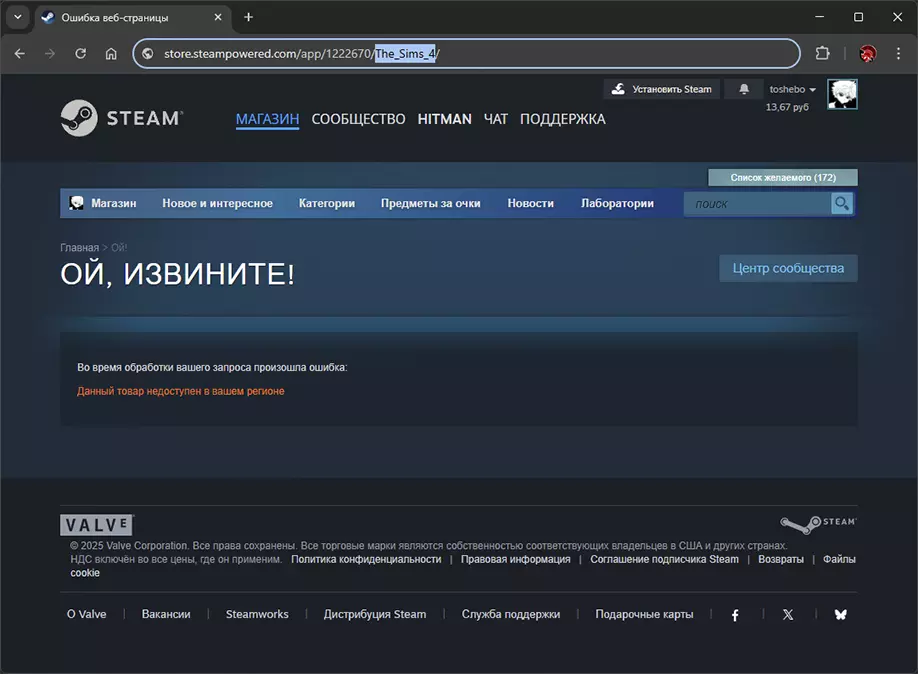Maximize the browser window

(858, 17)
